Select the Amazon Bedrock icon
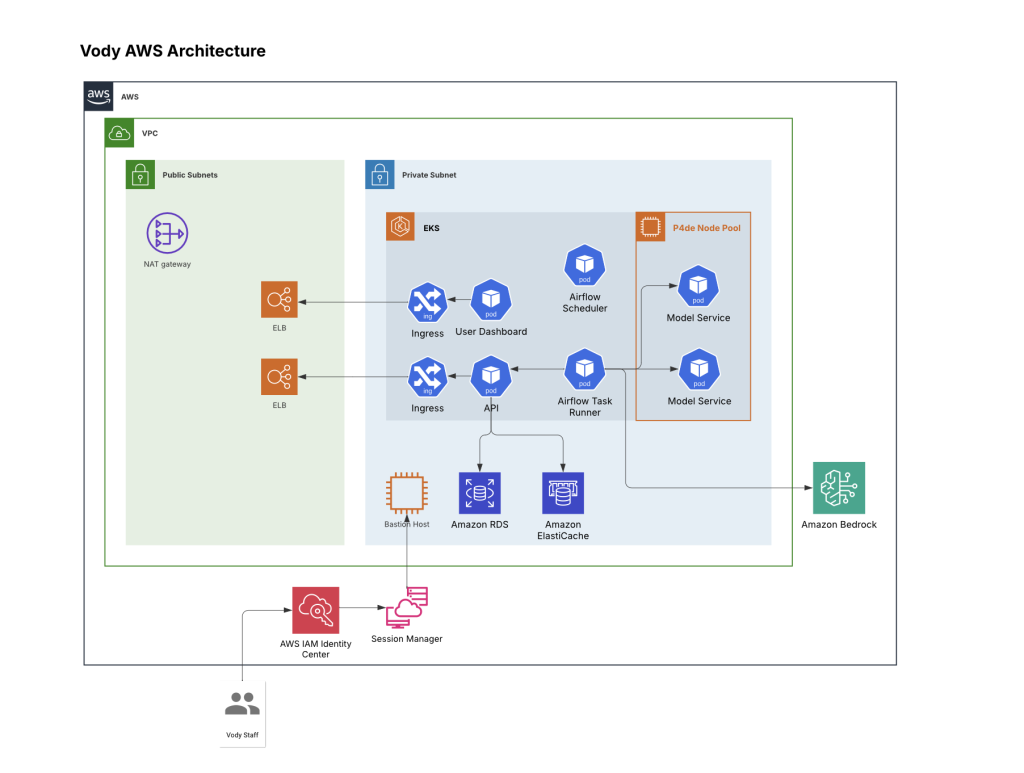Viewport: 1024px width, 773px height. [839, 488]
